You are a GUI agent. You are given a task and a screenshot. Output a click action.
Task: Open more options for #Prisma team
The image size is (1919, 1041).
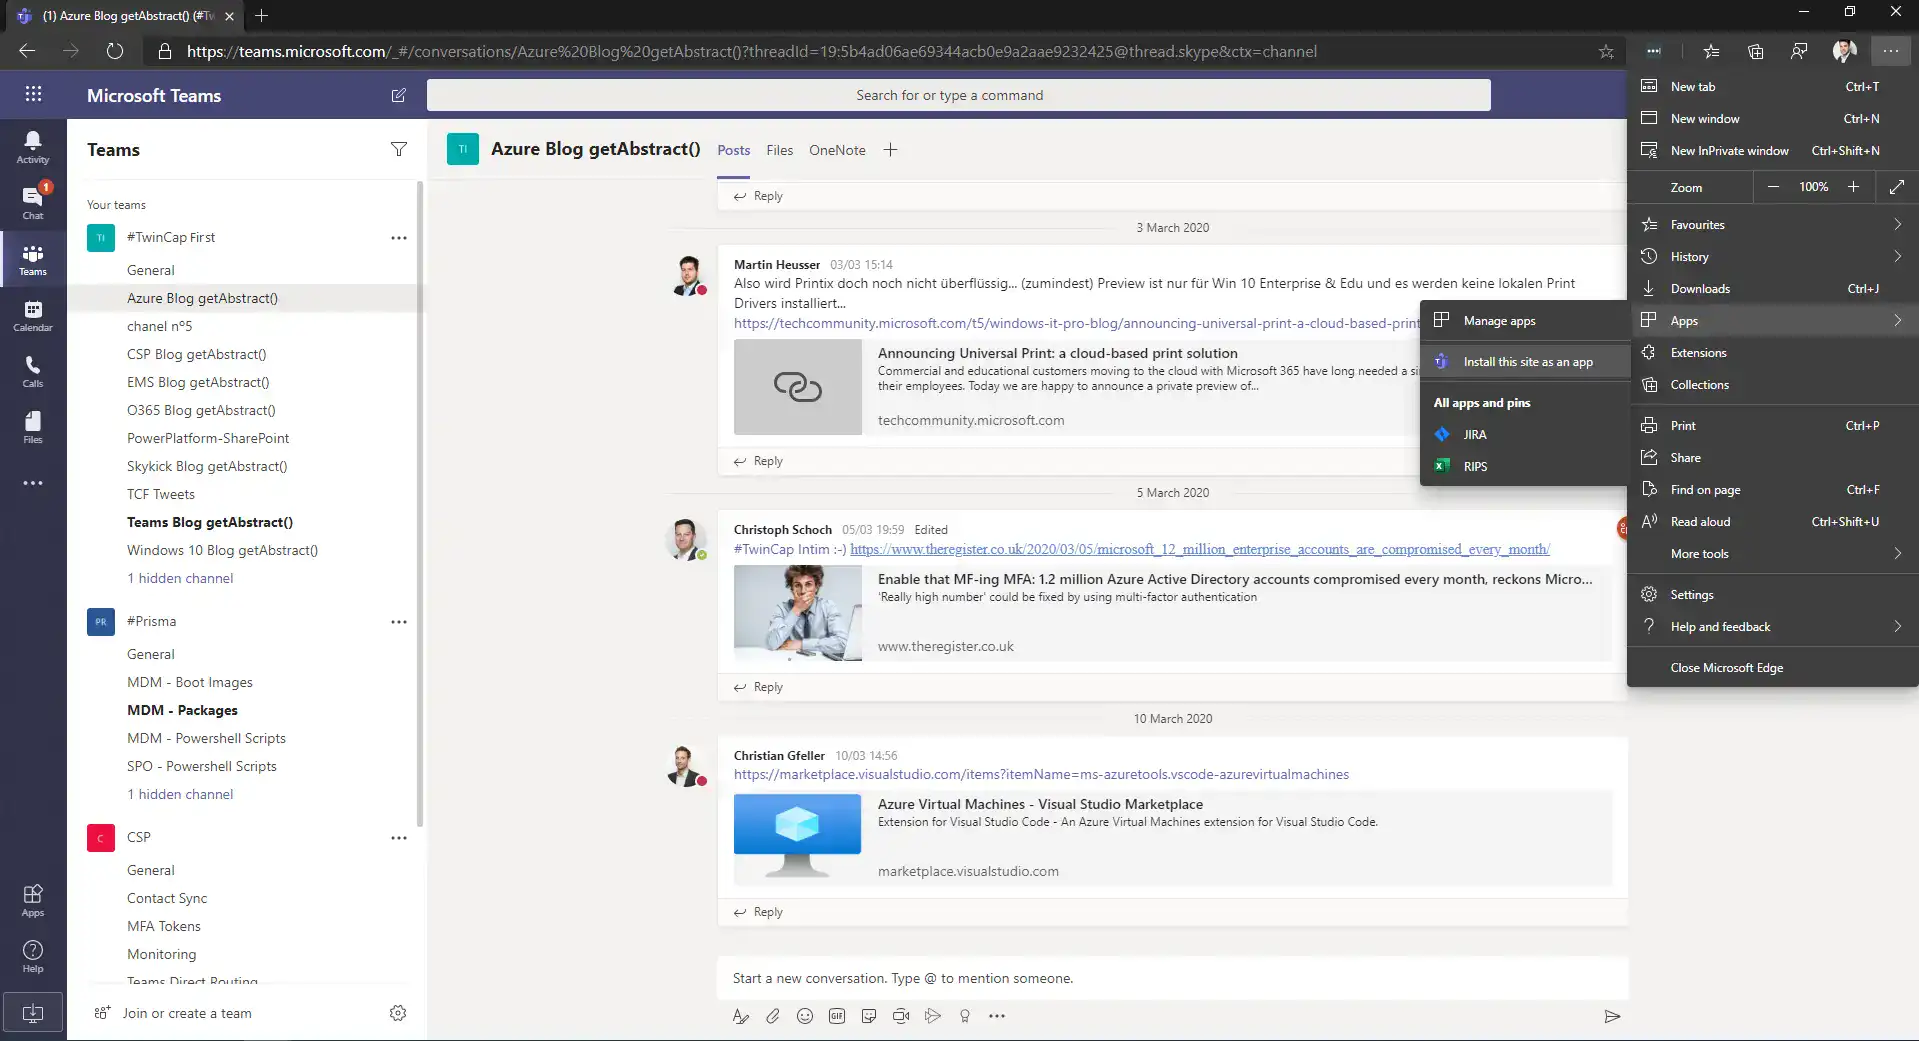[399, 622]
